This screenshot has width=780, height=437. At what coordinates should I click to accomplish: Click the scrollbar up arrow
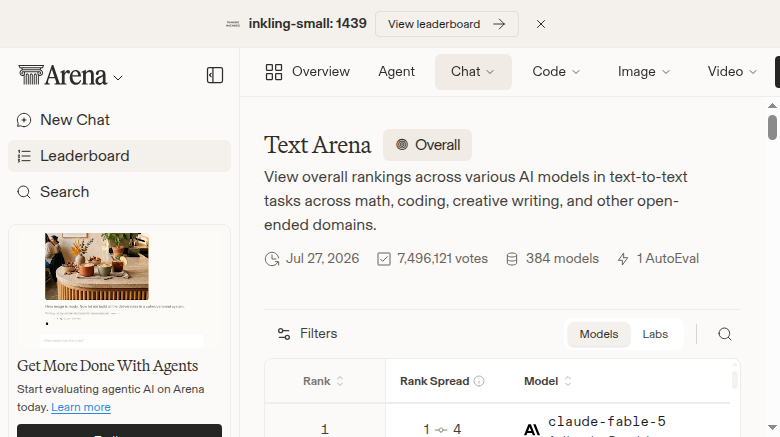pos(772,106)
